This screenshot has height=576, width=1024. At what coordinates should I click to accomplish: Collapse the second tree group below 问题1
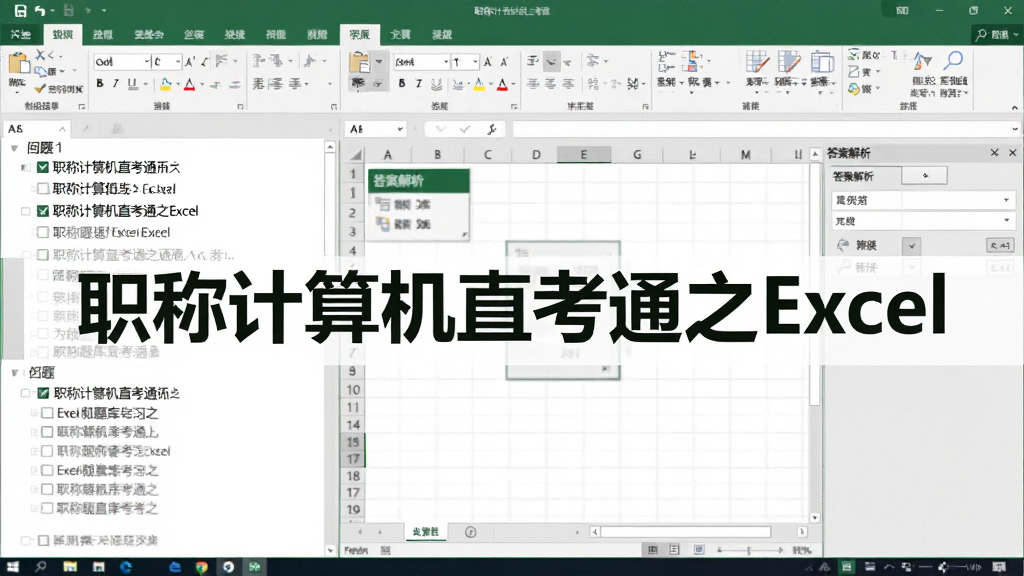(14, 373)
